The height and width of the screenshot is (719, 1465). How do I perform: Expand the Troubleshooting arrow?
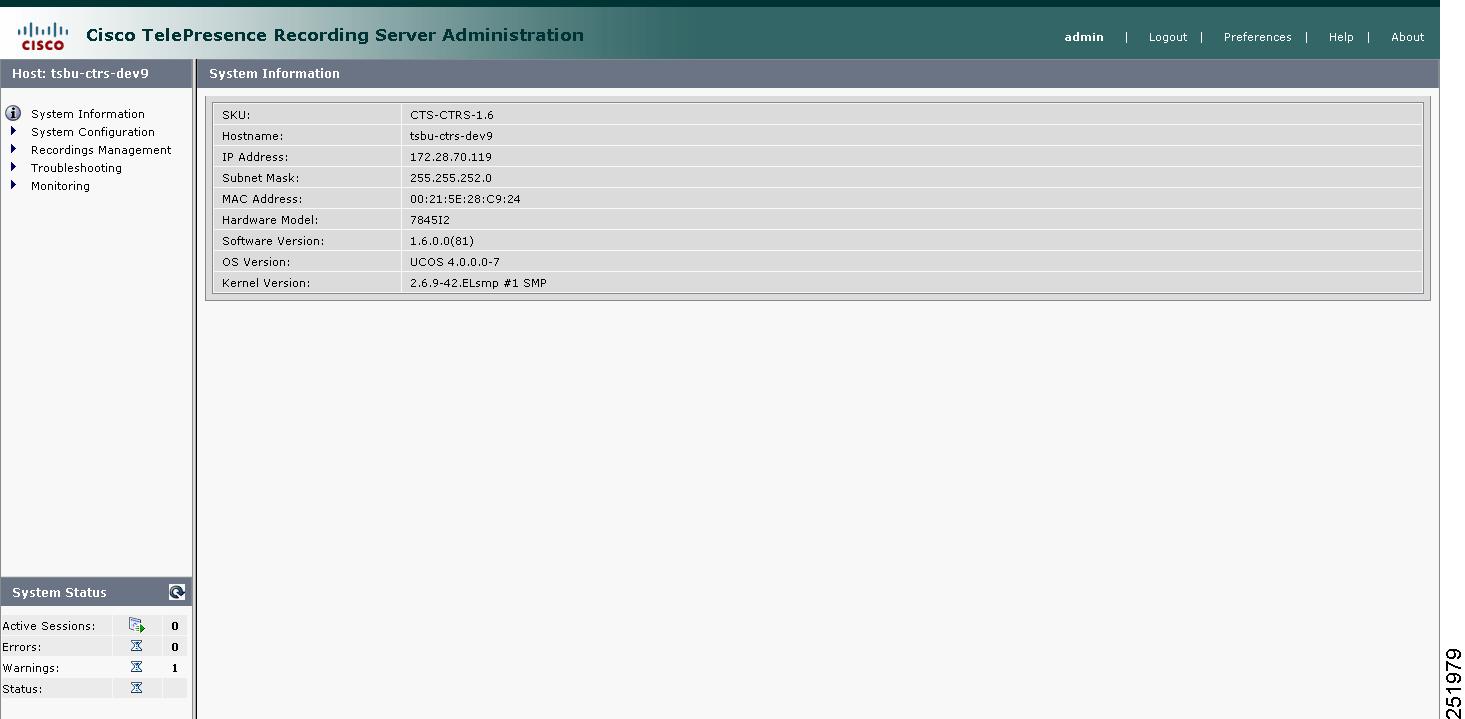(x=13, y=167)
